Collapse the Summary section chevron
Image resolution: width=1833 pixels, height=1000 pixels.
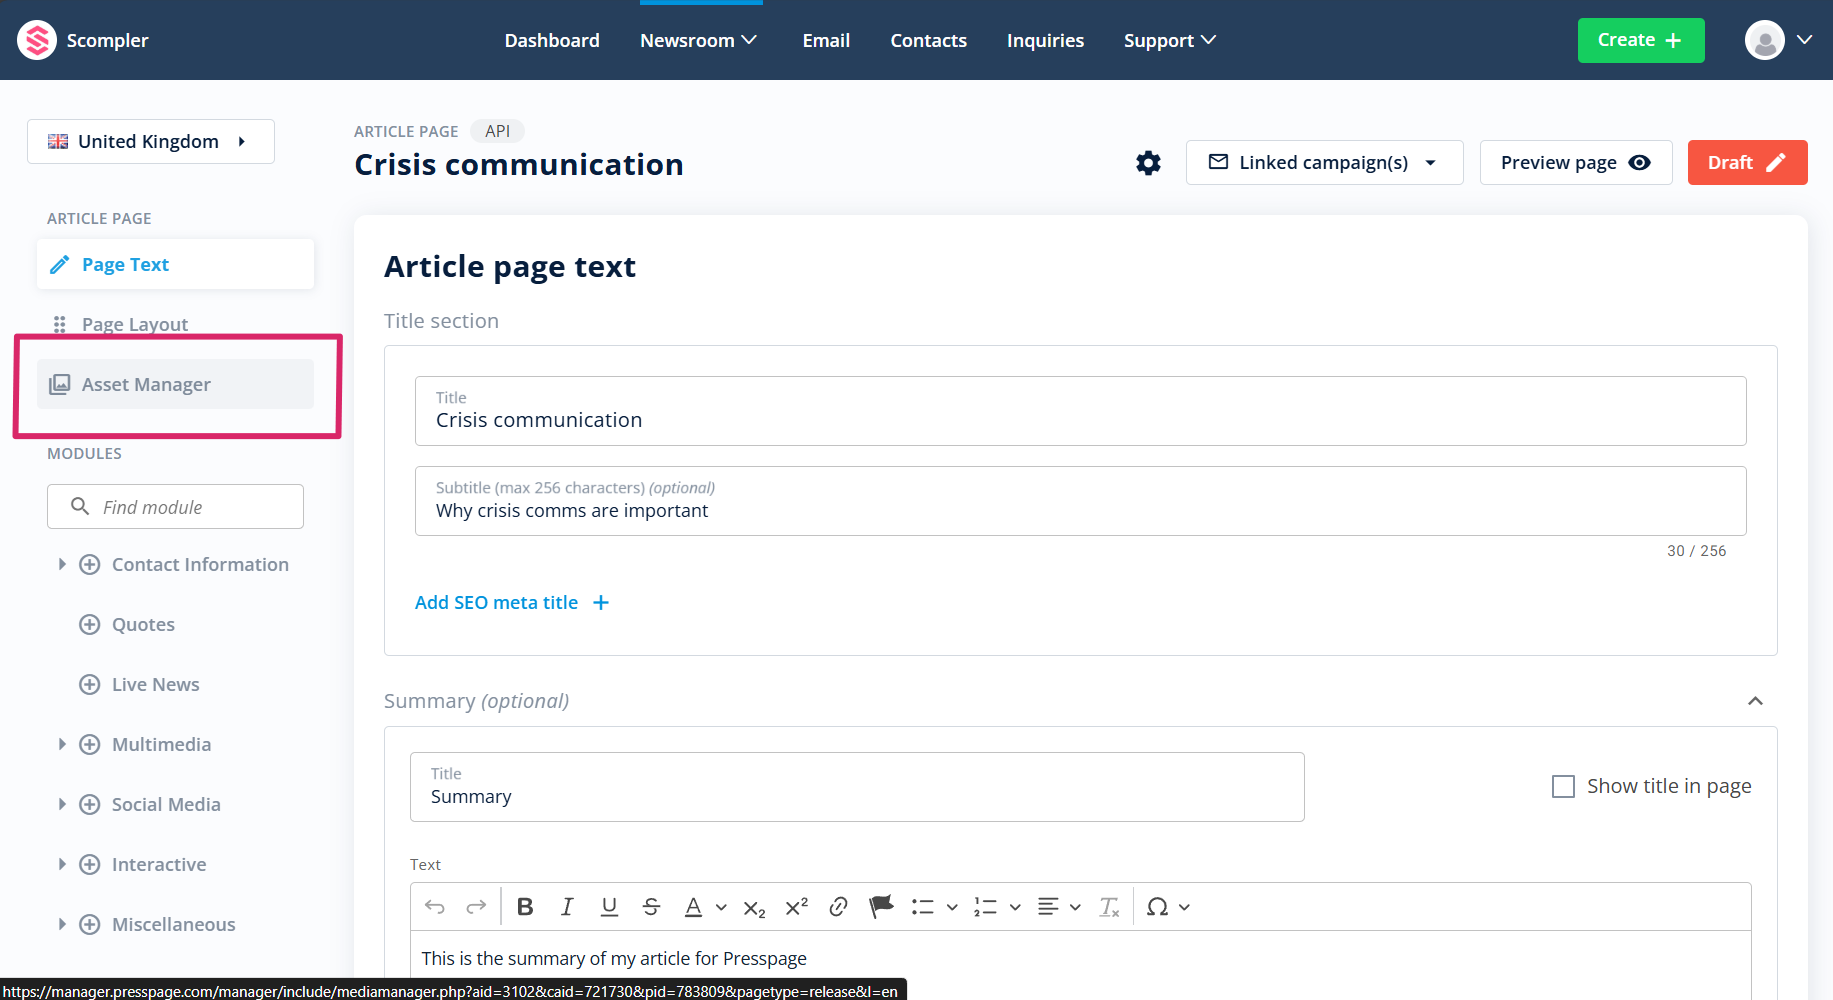(1755, 701)
